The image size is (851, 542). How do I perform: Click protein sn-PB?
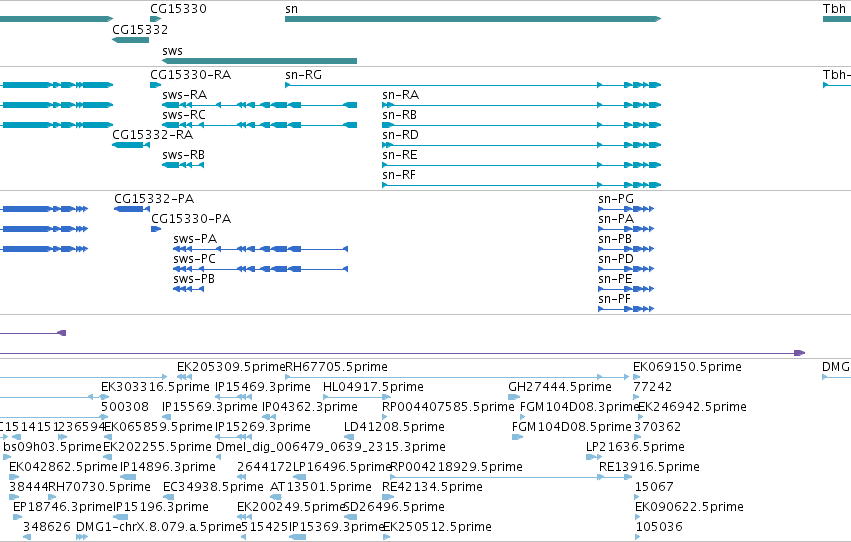click(x=626, y=249)
